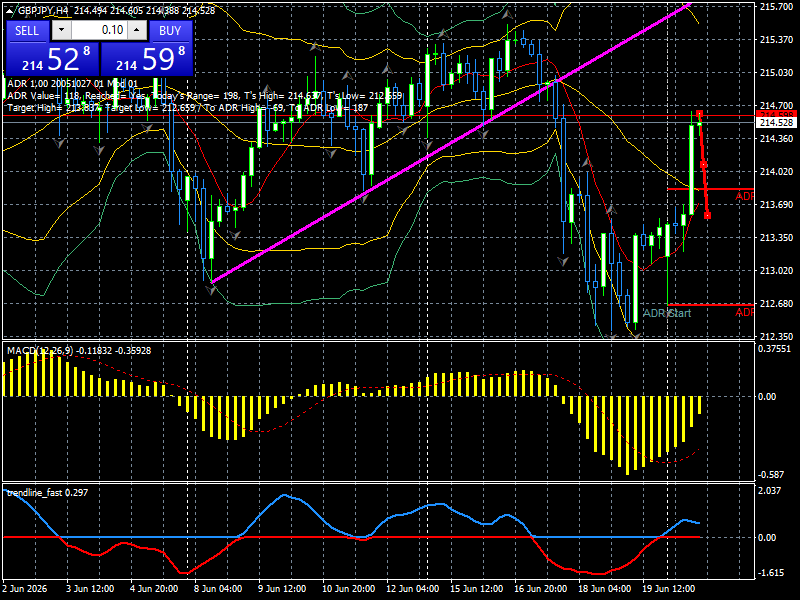The height and width of the screenshot is (600, 800).
Task: Click the red square at forecast line bottom
Action: point(708,216)
